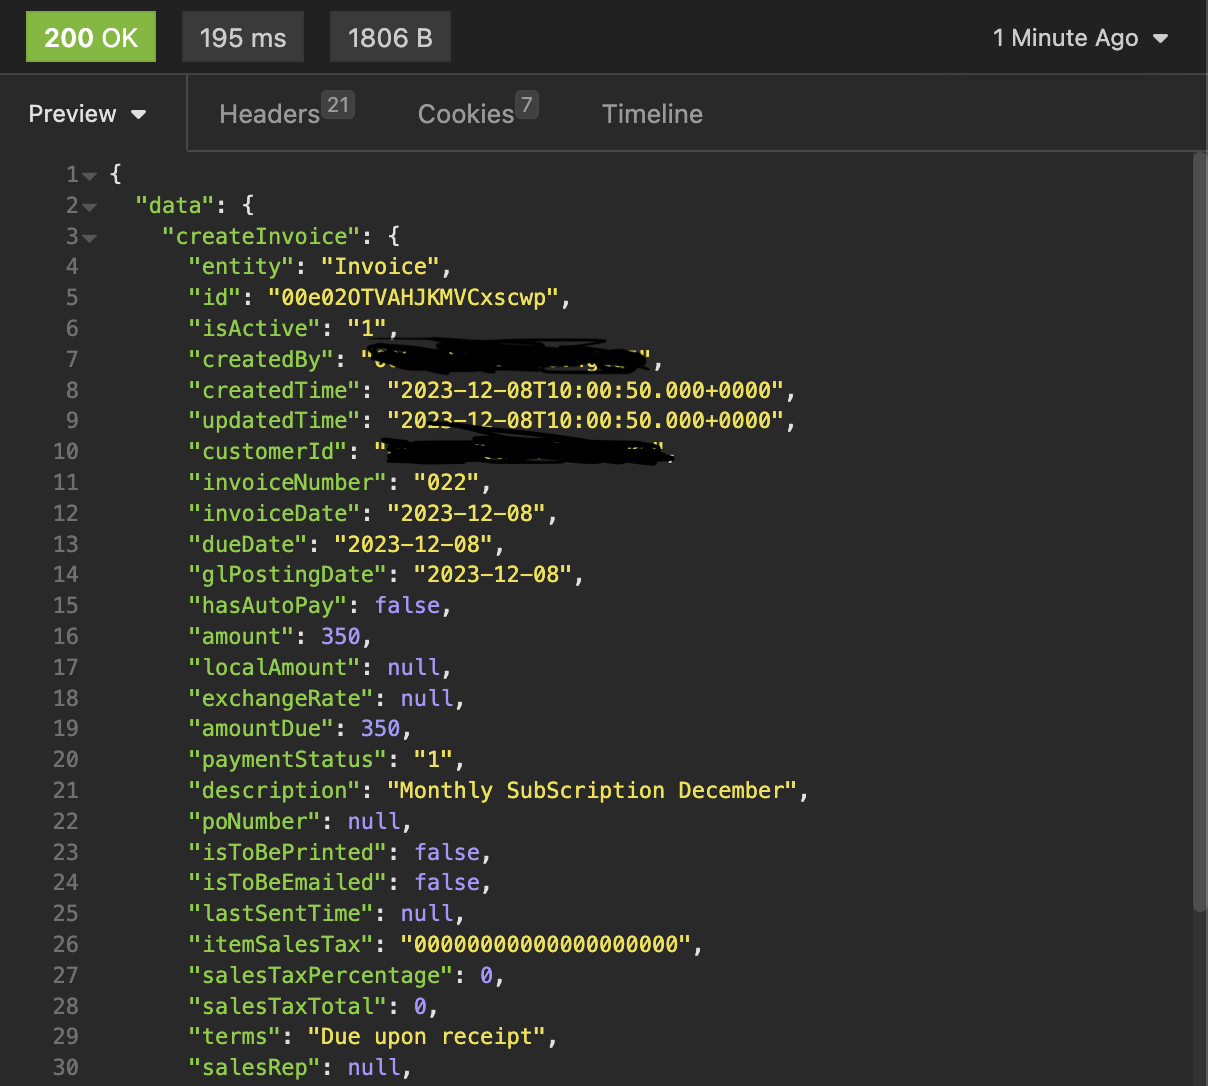Collapse the "data" object on line 2
This screenshot has height=1086, width=1208.
(x=90, y=207)
